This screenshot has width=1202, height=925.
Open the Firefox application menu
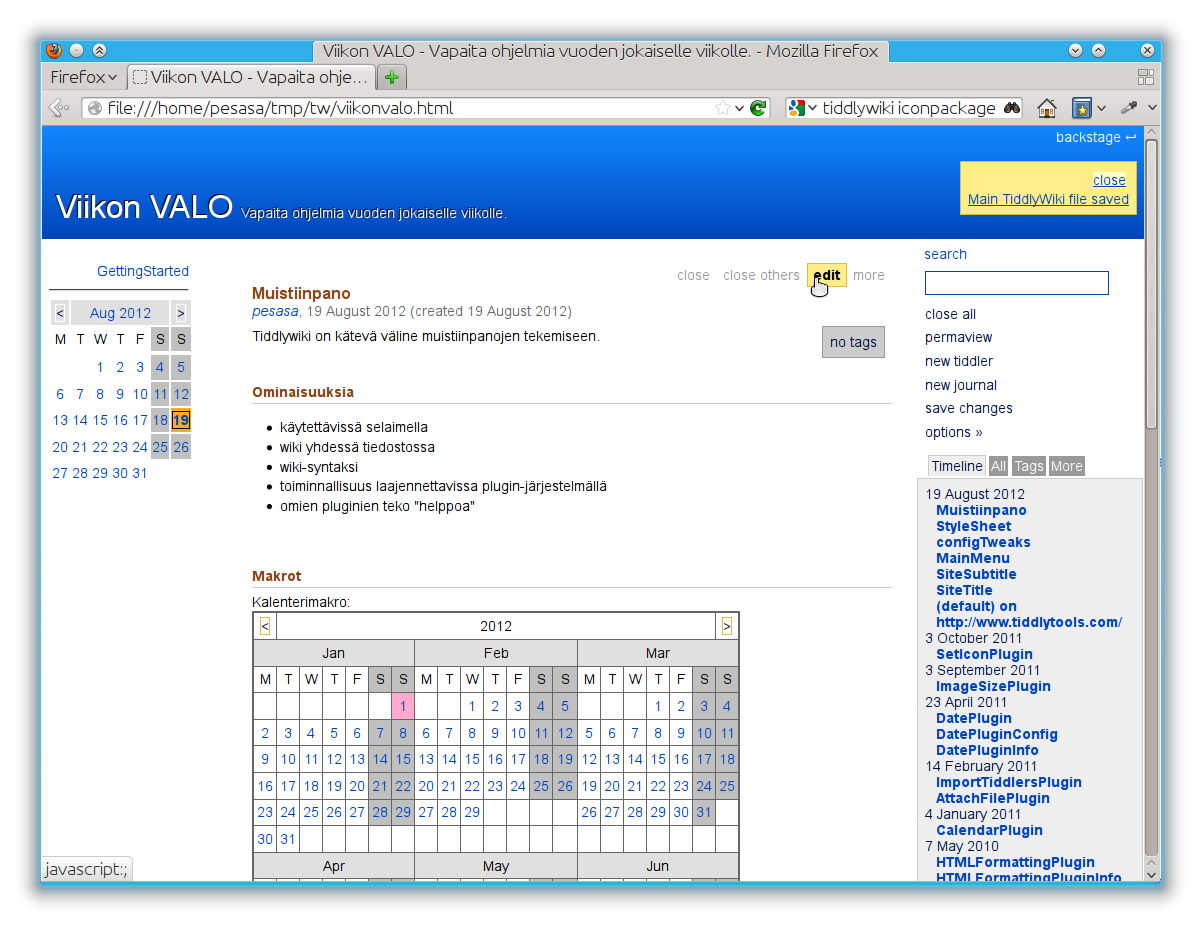(x=84, y=77)
